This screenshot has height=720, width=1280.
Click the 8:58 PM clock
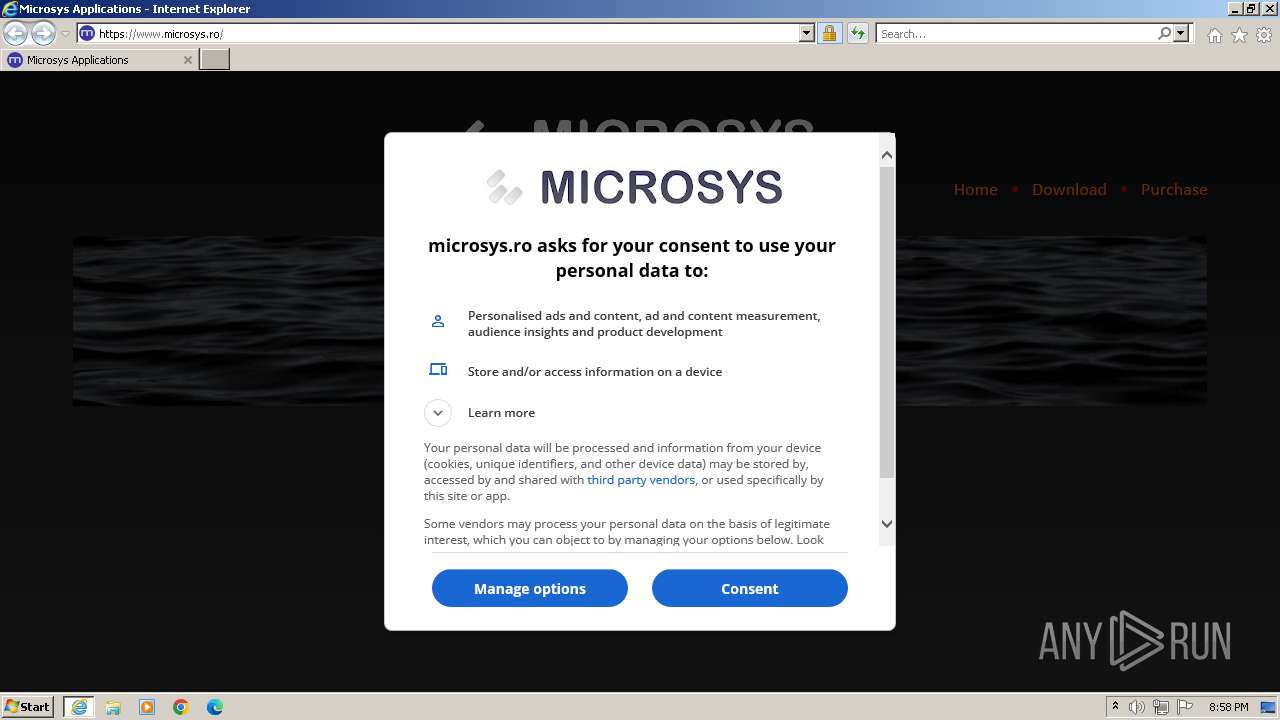pyautogui.click(x=1228, y=707)
